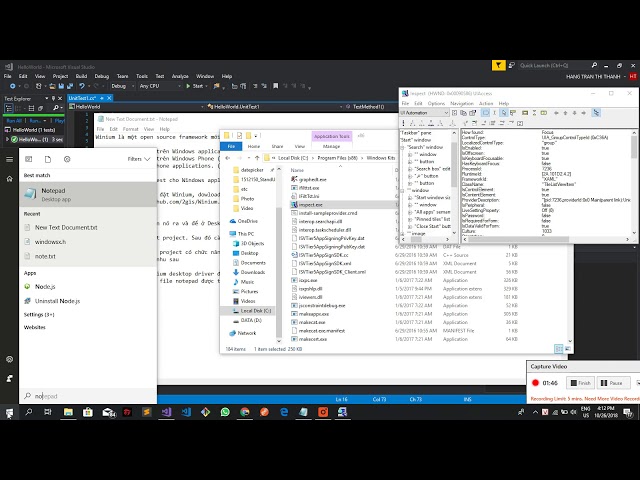Click the Test Explorer search icon
Image resolution: width=640 pixels, height=480 pixels.
[x=56, y=108]
